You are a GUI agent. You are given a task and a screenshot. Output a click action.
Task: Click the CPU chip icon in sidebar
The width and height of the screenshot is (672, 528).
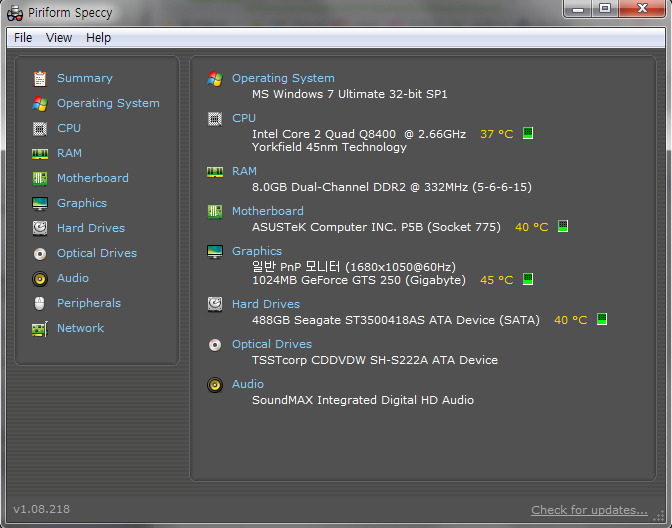pyautogui.click(x=40, y=129)
